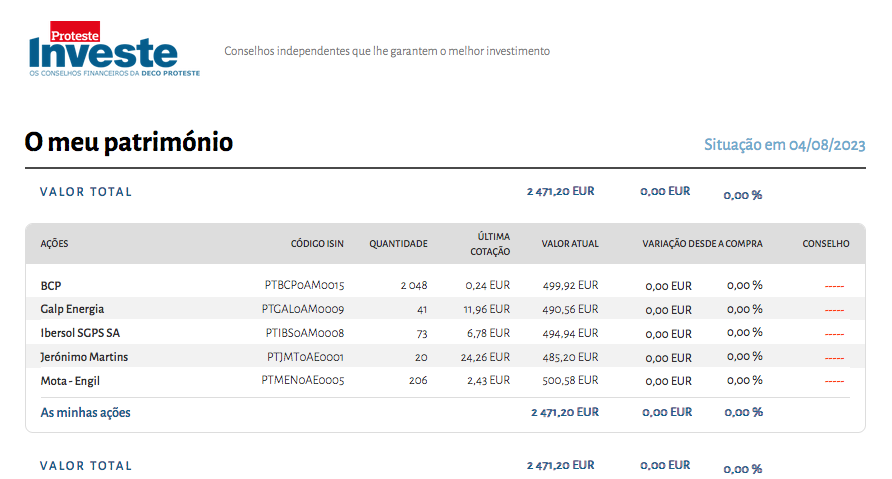Open the BCP stock row
892x479 pixels.
51,286
